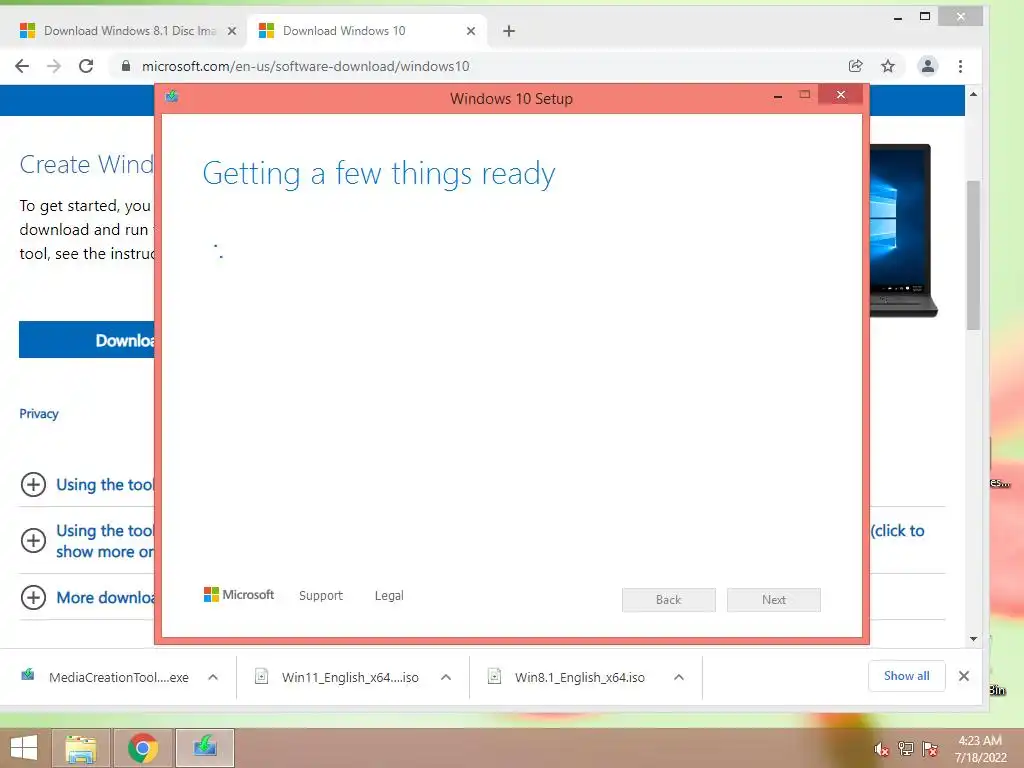Image resolution: width=1024 pixels, height=768 pixels.
Task: Close the Download Windows 8.1 tab
Action: tap(231, 31)
